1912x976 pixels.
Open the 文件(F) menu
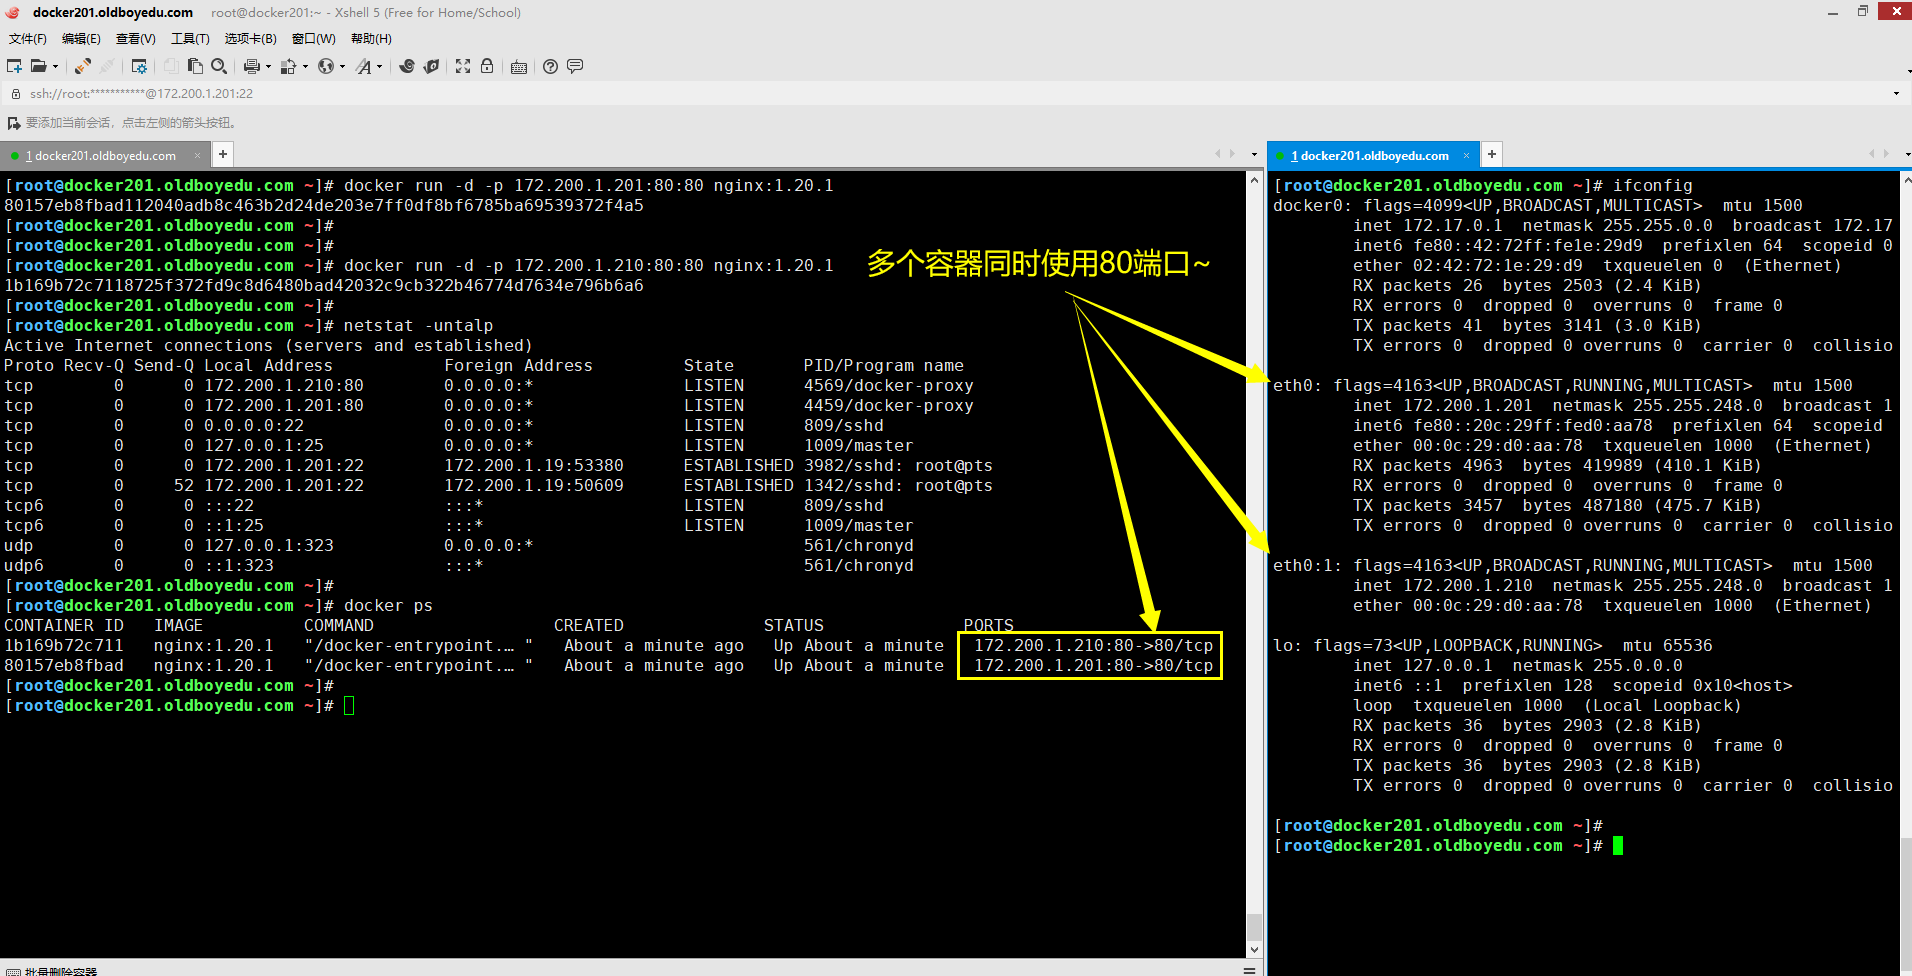point(28,39)
